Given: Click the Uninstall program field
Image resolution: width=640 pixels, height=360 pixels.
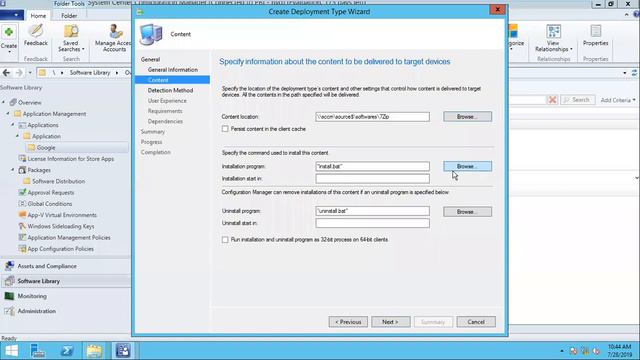Looking at the screenshot, I should click(372, 211).
